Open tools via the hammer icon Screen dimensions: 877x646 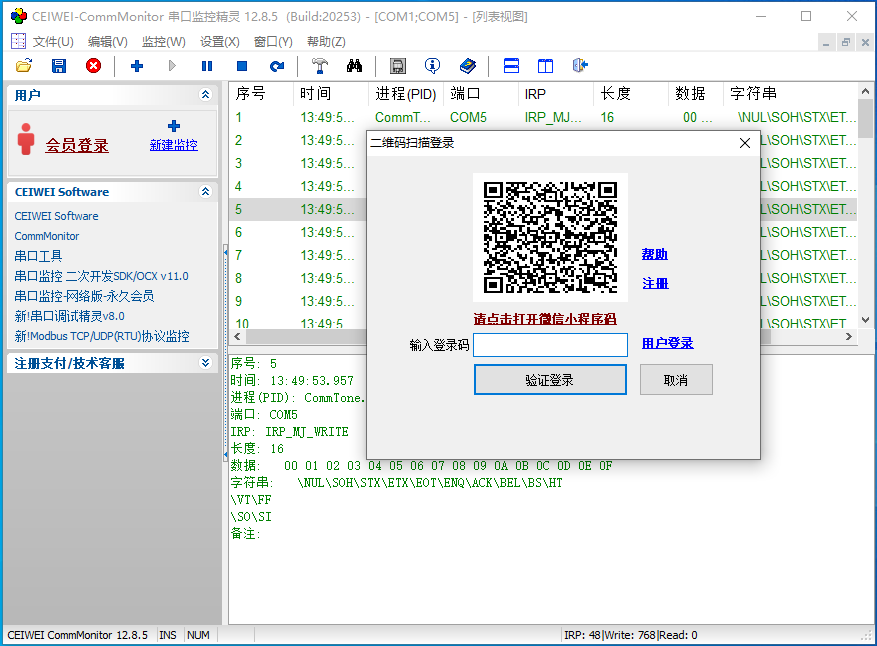[x=318, y=66]
